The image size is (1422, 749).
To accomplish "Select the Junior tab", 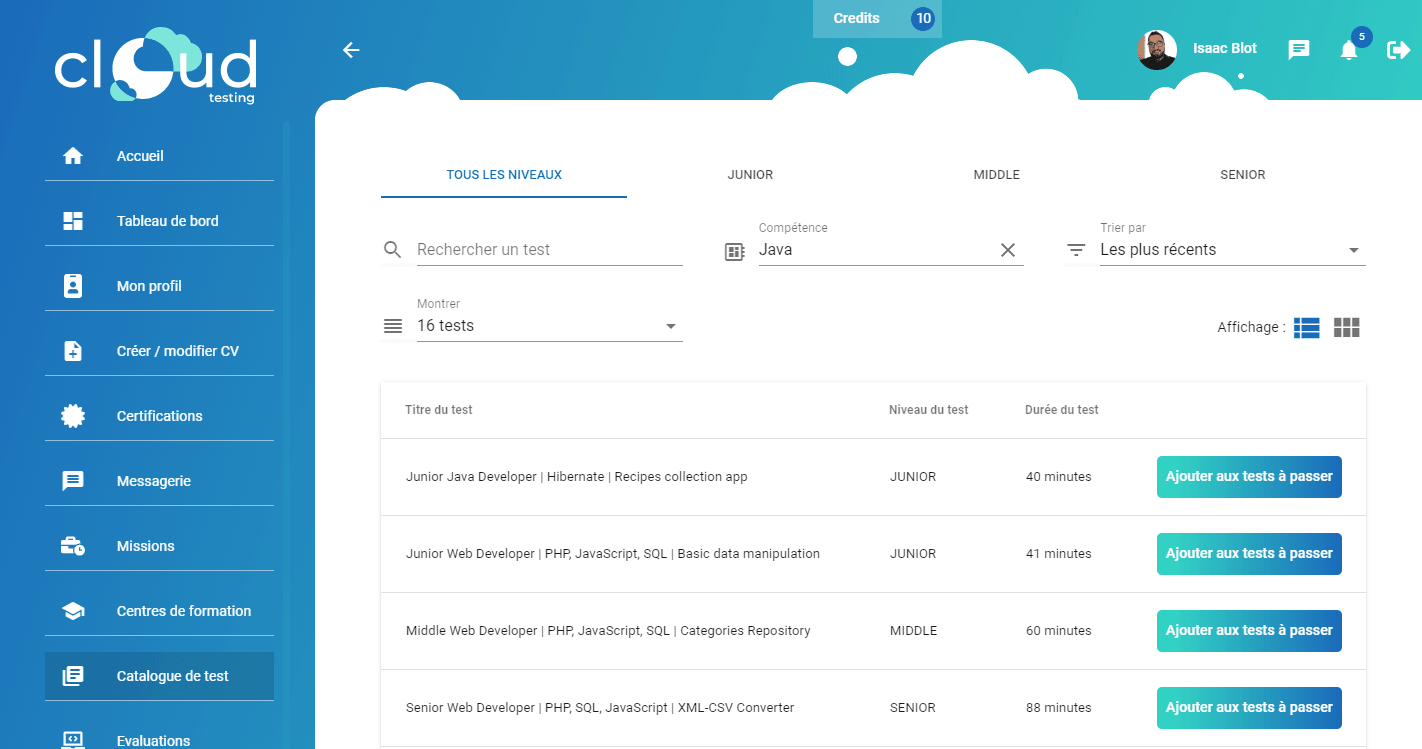I will coord(750,175).
